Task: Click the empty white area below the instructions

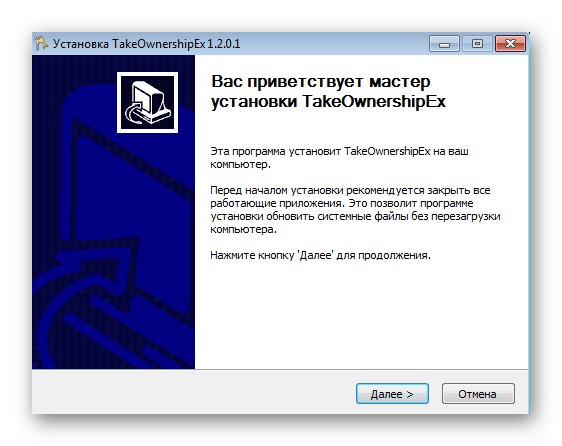Action: 361,315
